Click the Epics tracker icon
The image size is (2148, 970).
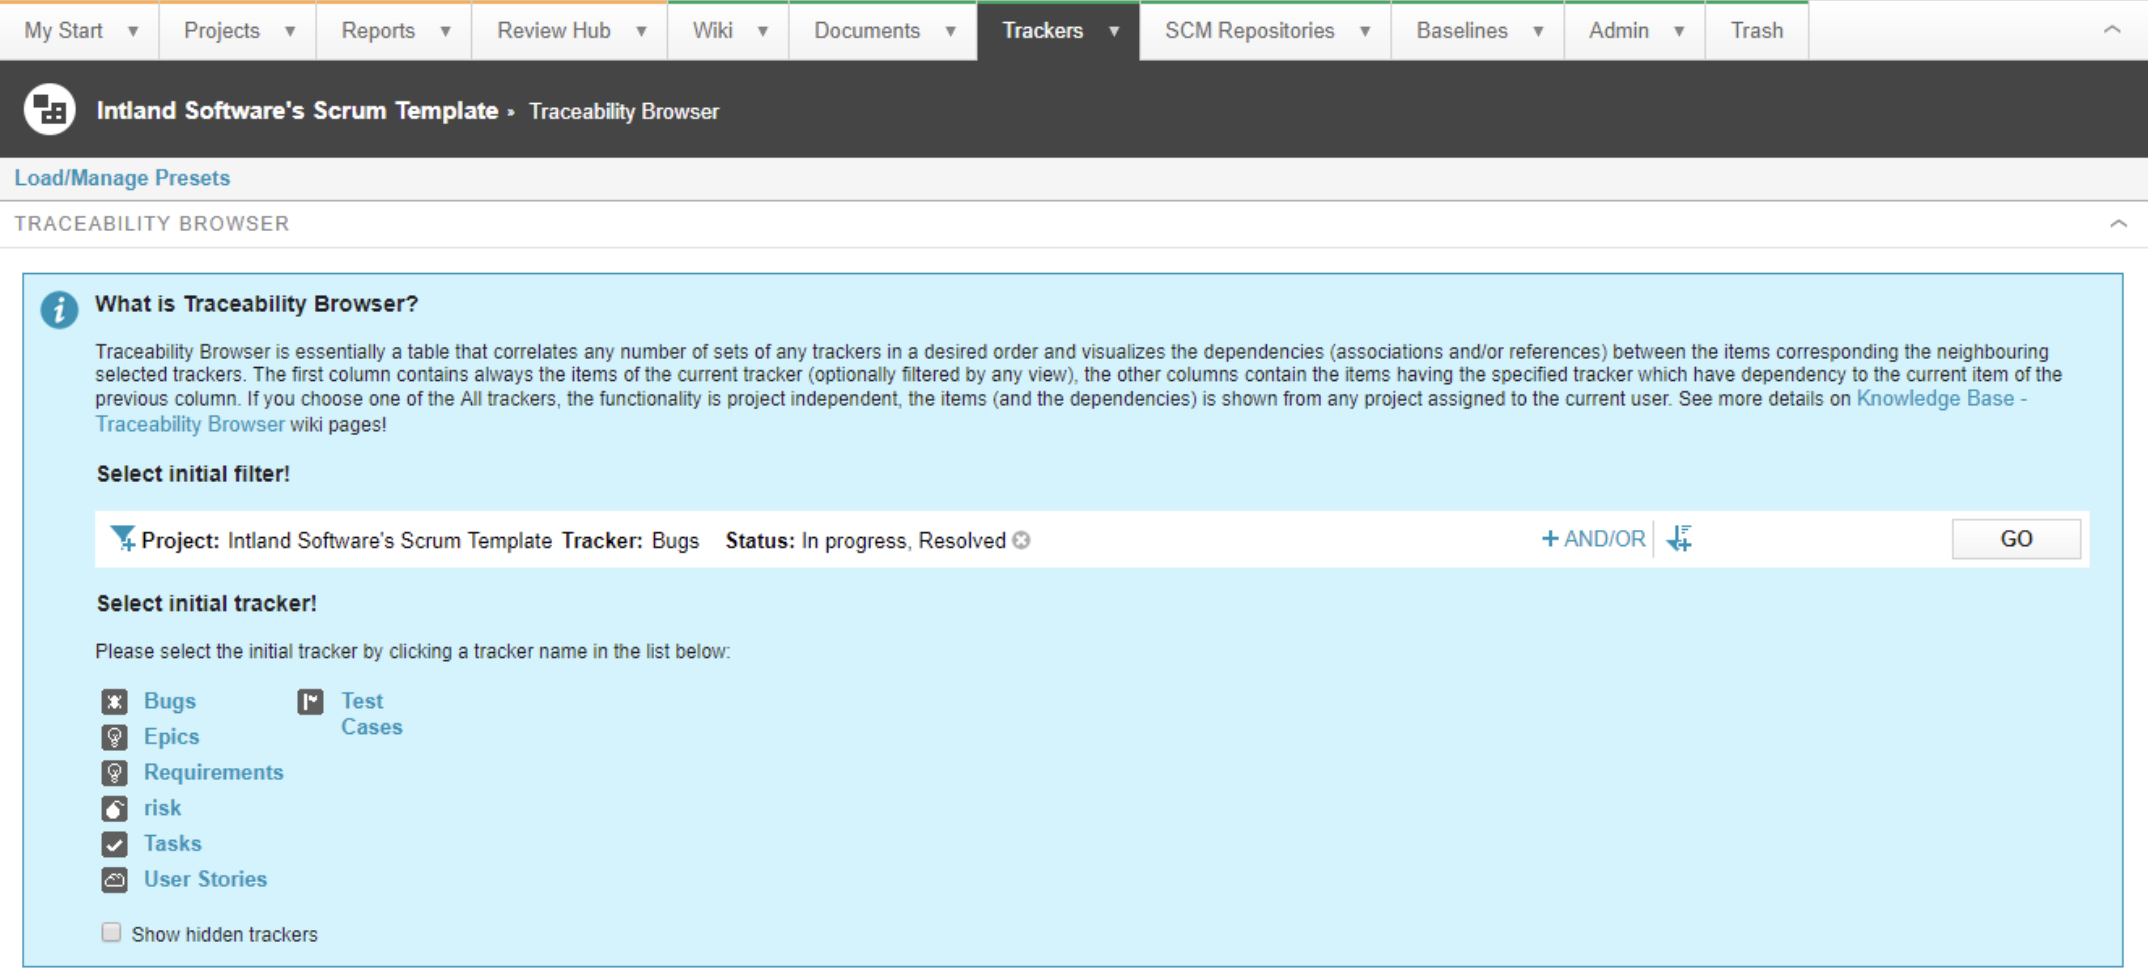[x=114, y=737]
